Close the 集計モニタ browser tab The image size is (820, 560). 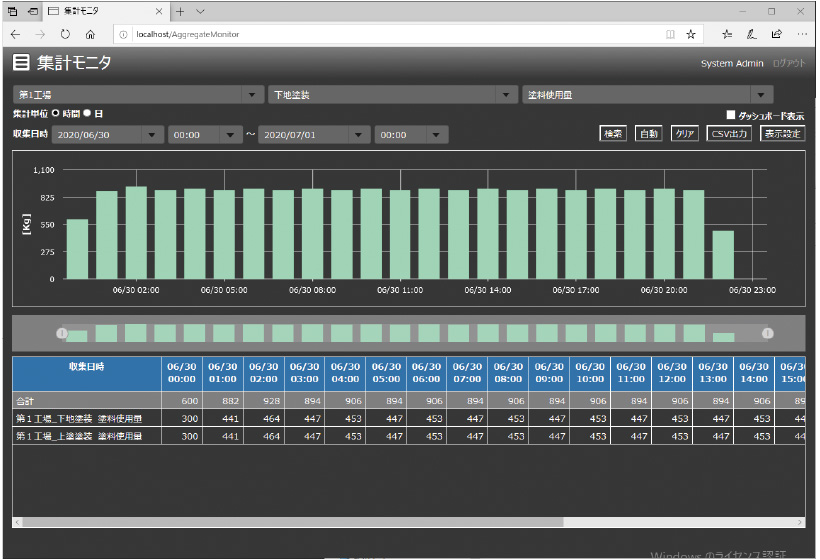click(159, 12)
